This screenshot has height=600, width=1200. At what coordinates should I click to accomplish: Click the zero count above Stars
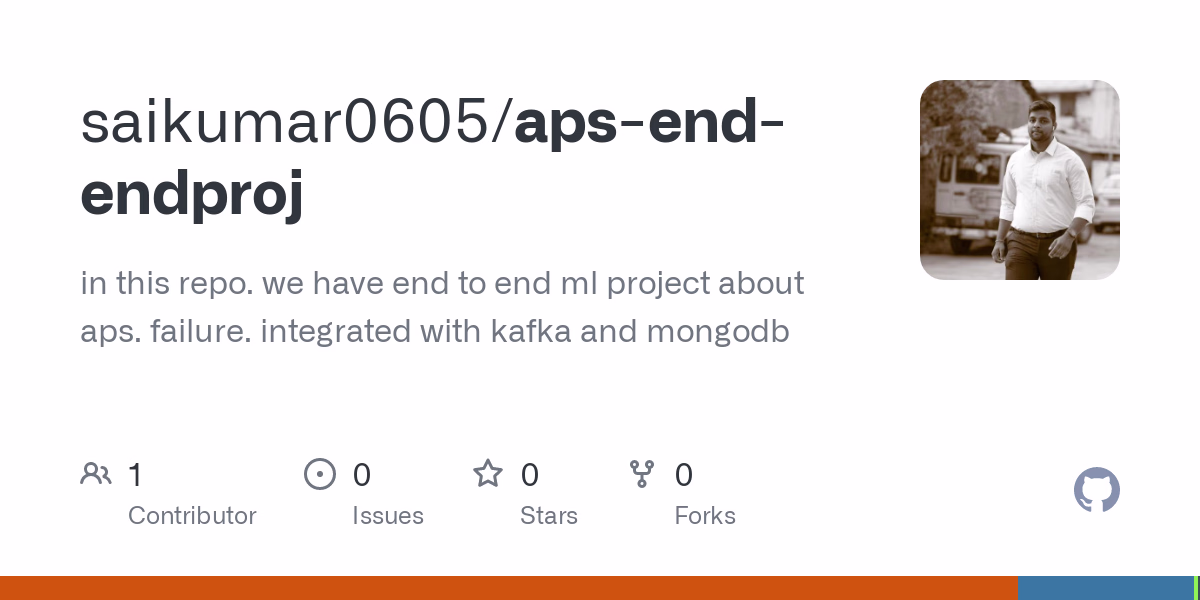[530, 475]
